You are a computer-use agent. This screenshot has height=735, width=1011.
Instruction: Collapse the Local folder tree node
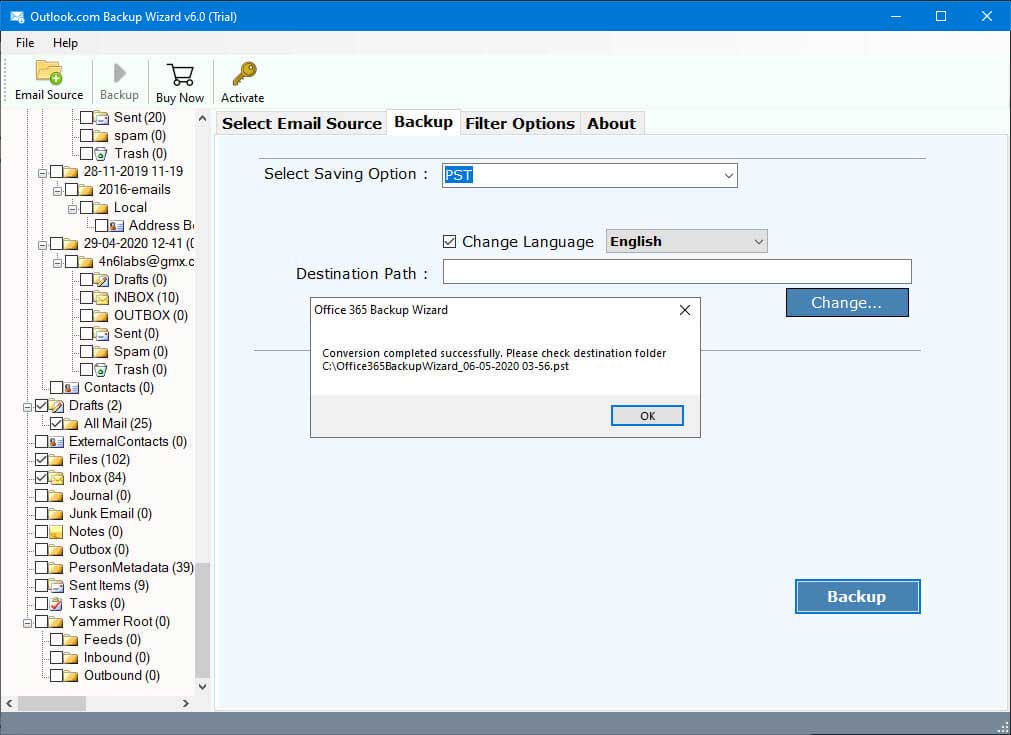[72, 209]
